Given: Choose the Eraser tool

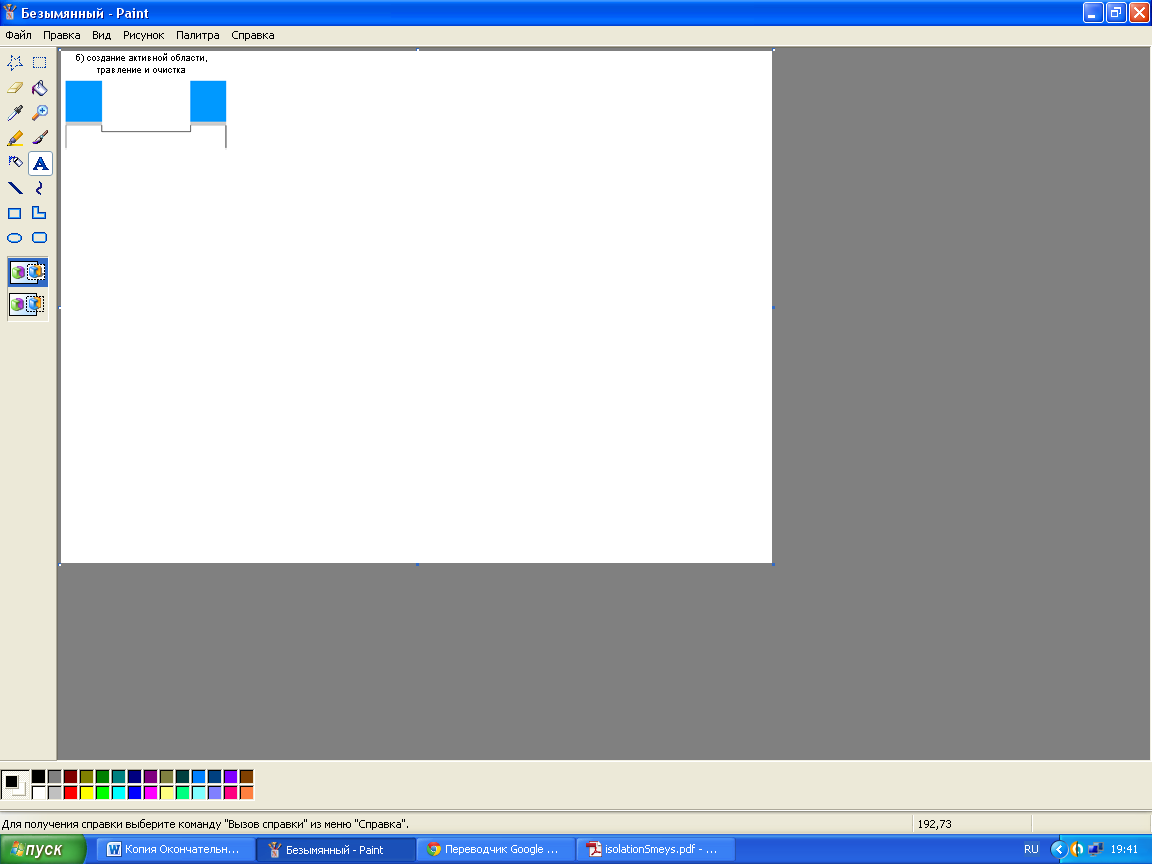Looking at the screenshot, I should click(x=15, y=88).
